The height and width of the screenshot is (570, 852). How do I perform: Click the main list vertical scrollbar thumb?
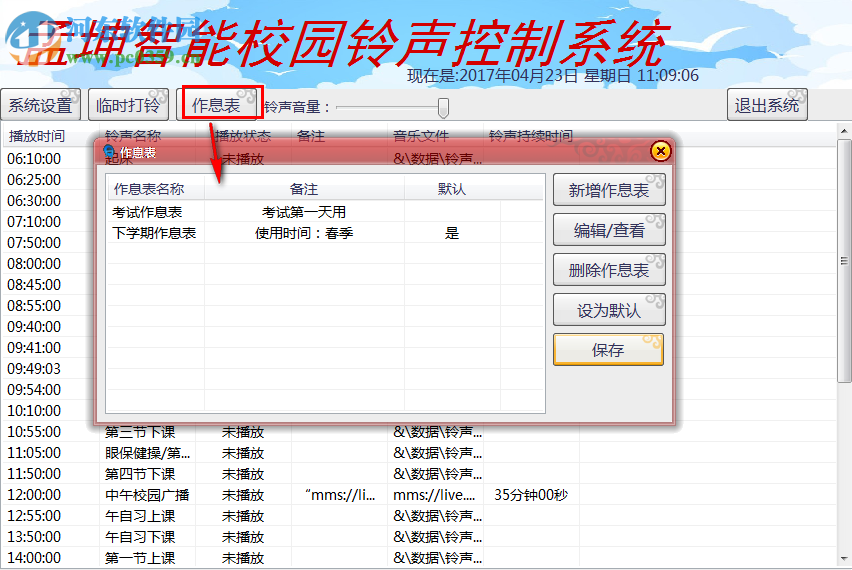(844, 261)
